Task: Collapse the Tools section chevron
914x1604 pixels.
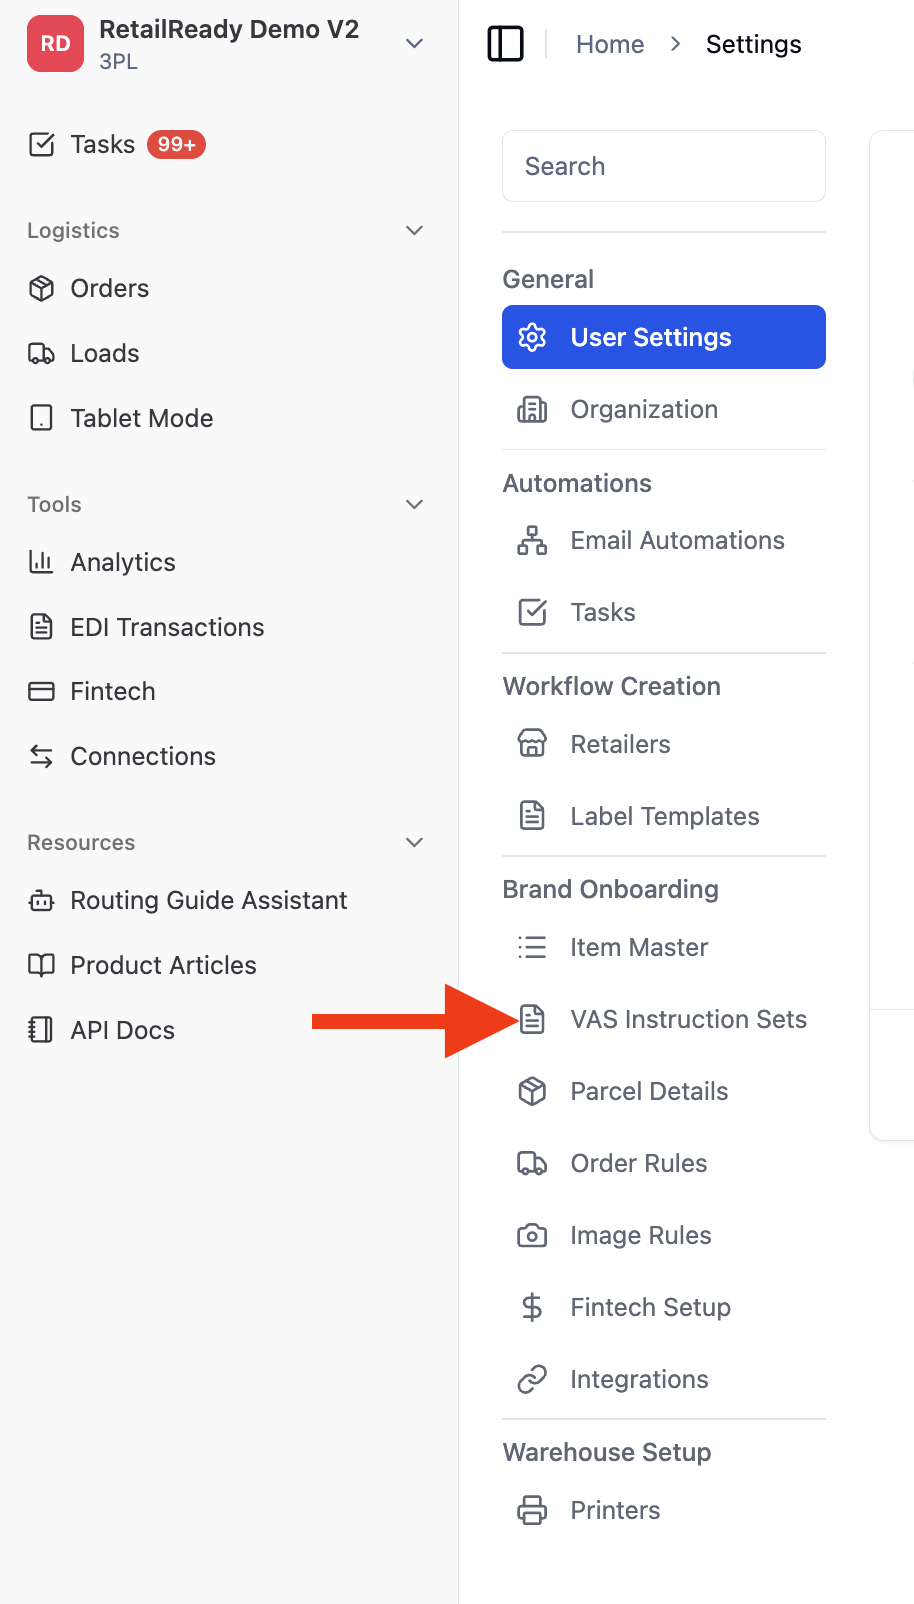Action: [x=415, y=505]
